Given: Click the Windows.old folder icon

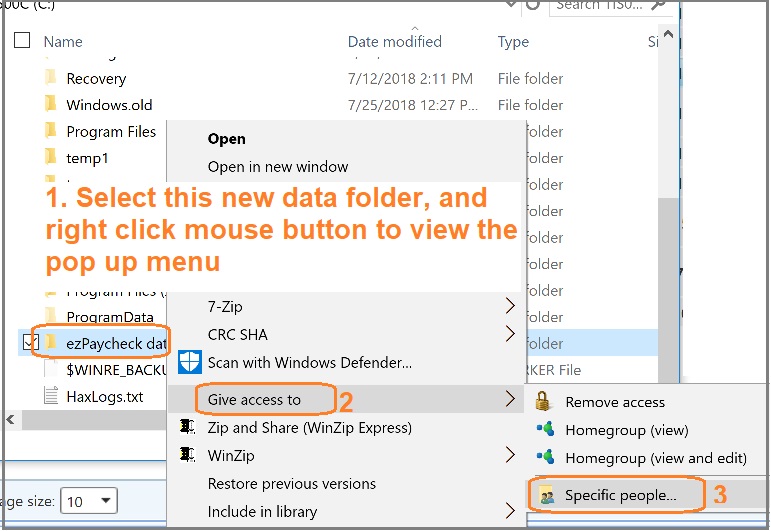Looking at the screenshot, I should [x=50, y=104].
